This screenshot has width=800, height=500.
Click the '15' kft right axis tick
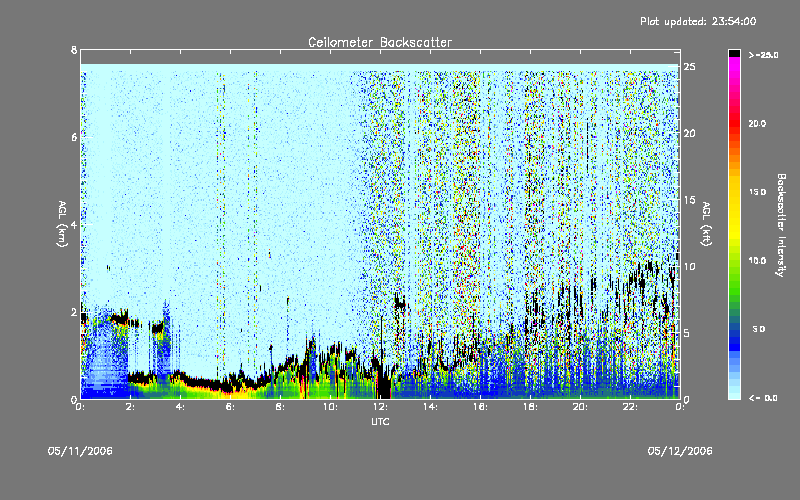click(x=689, y=200)
